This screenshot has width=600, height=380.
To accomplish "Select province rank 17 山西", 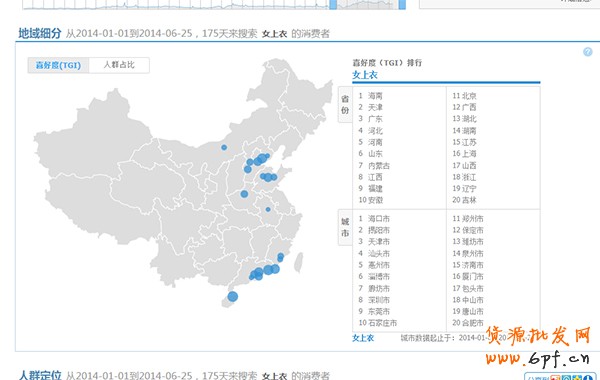I will [464, 165].
